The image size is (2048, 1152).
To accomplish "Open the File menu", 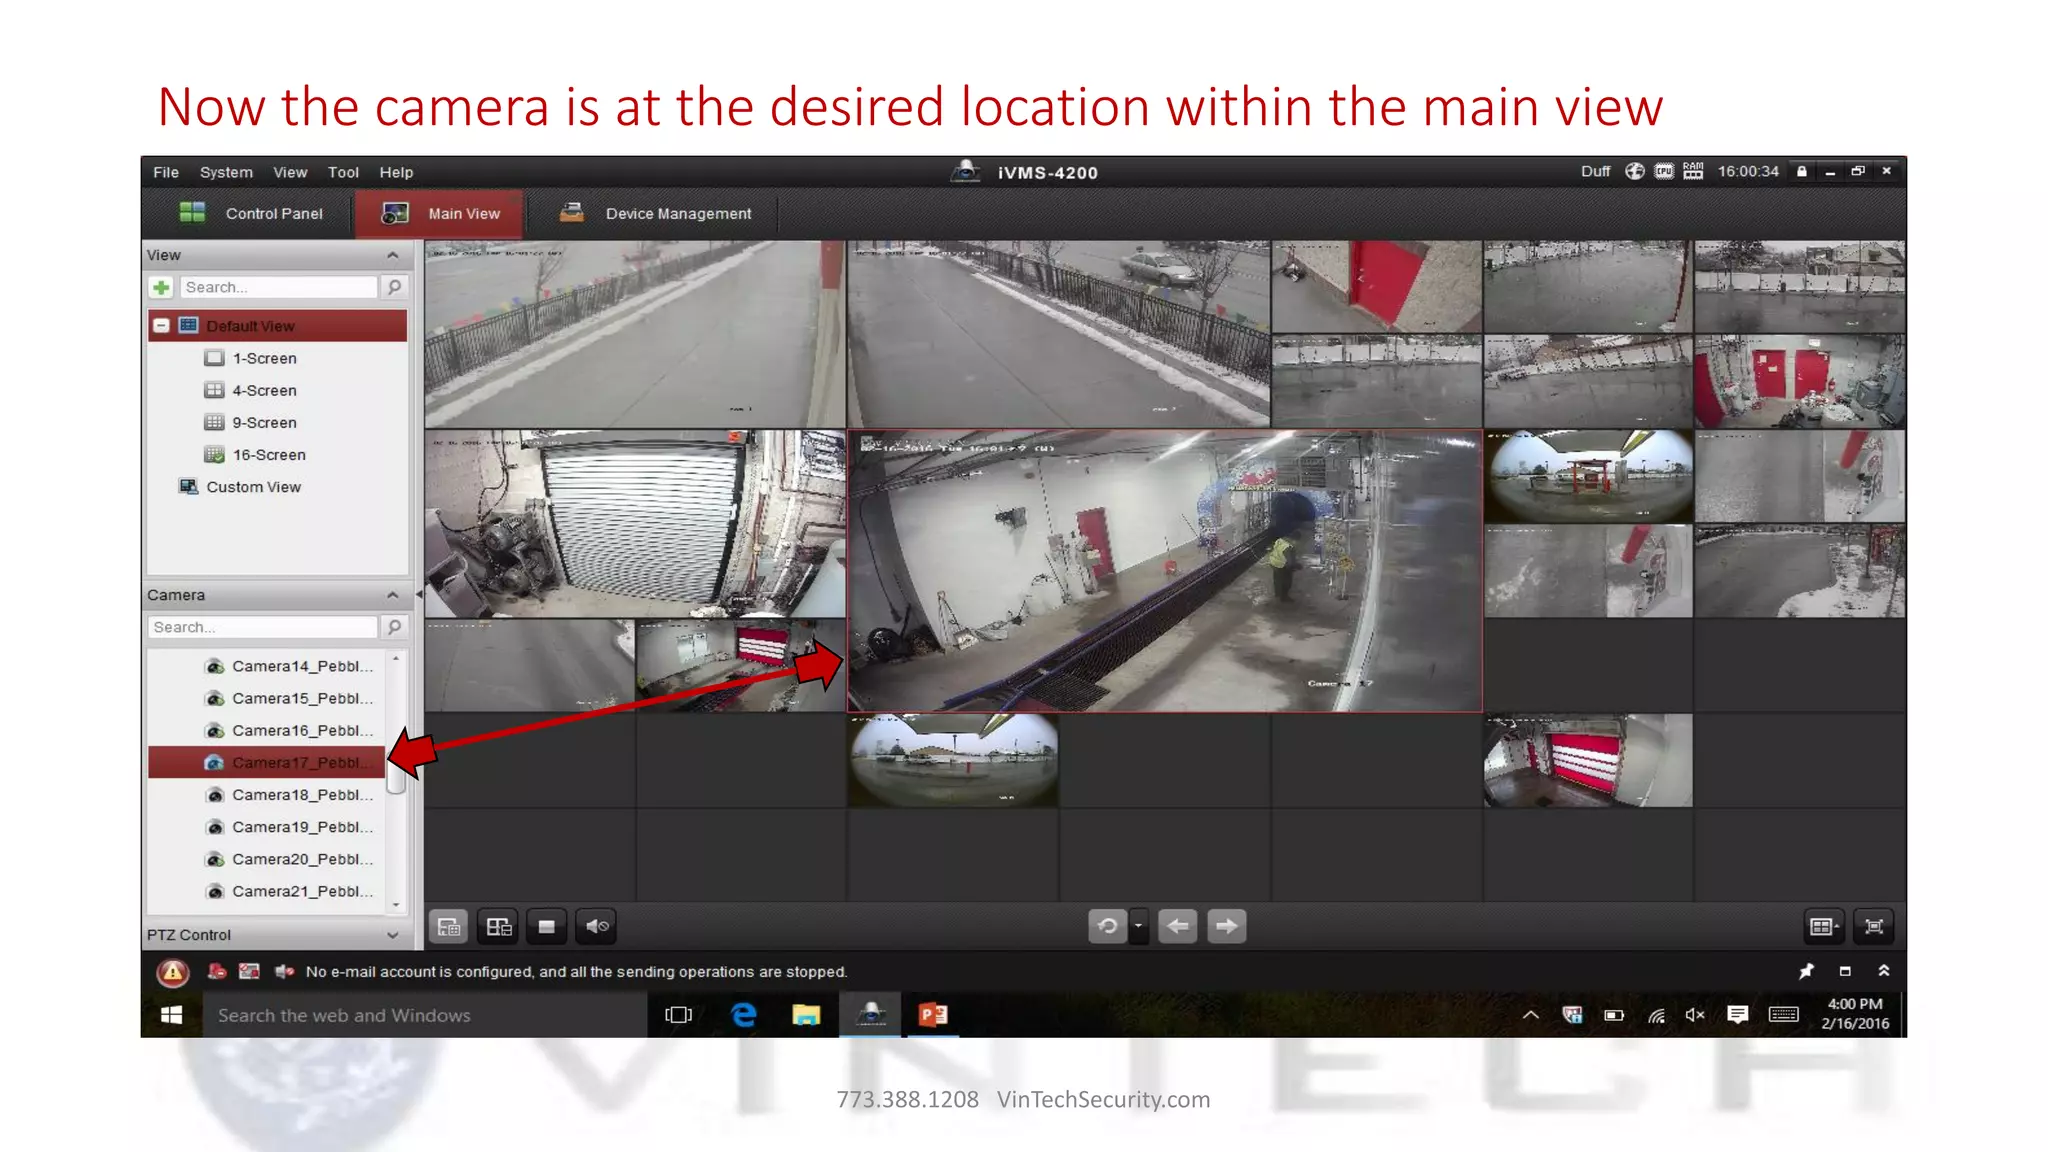I will point(166,172).
